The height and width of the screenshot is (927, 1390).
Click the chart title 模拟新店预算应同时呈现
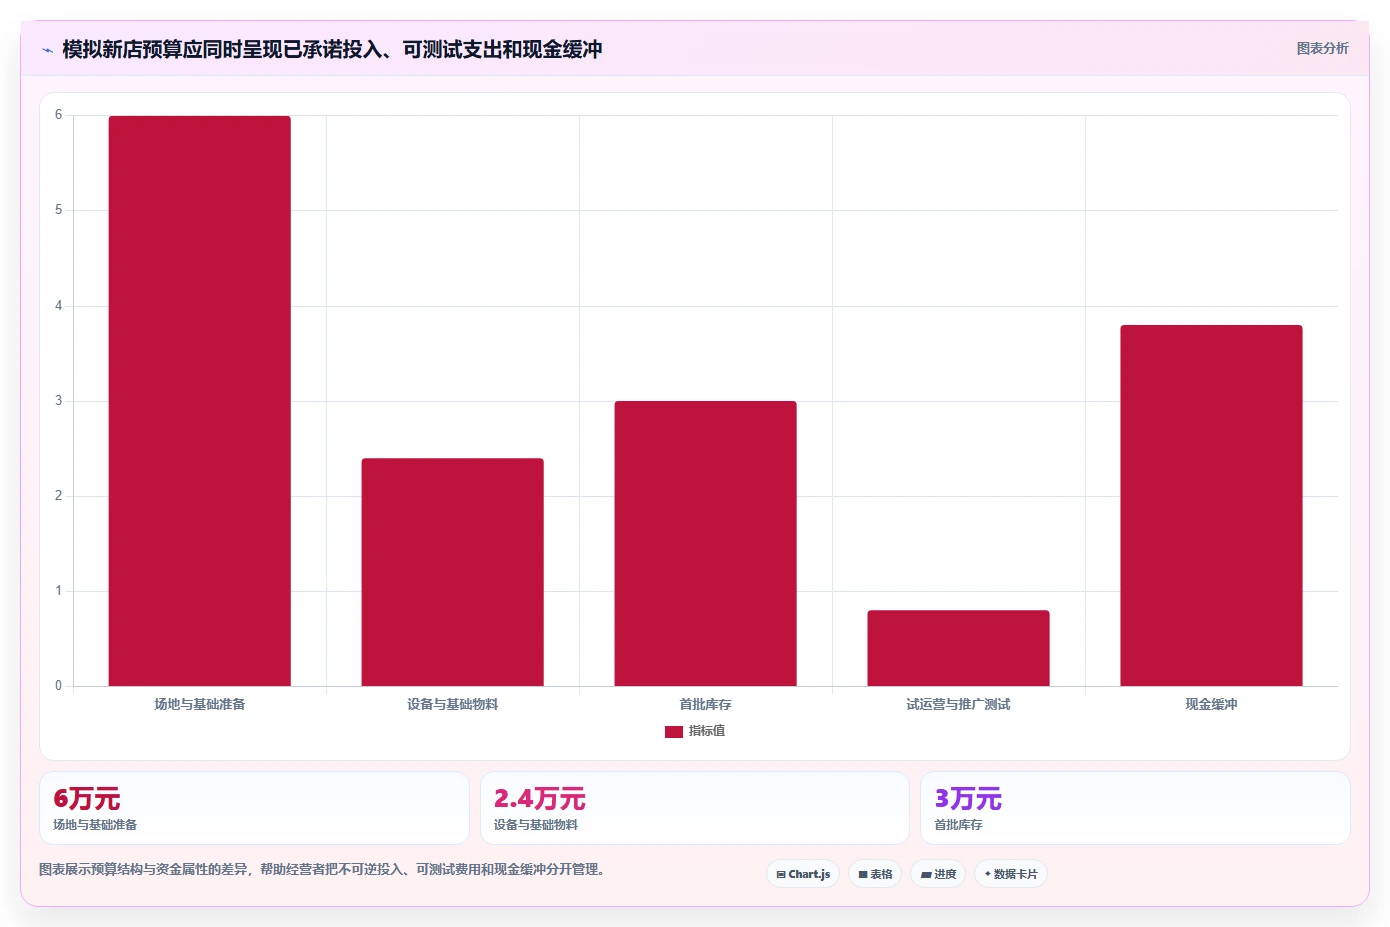click(x=332, y=49)
